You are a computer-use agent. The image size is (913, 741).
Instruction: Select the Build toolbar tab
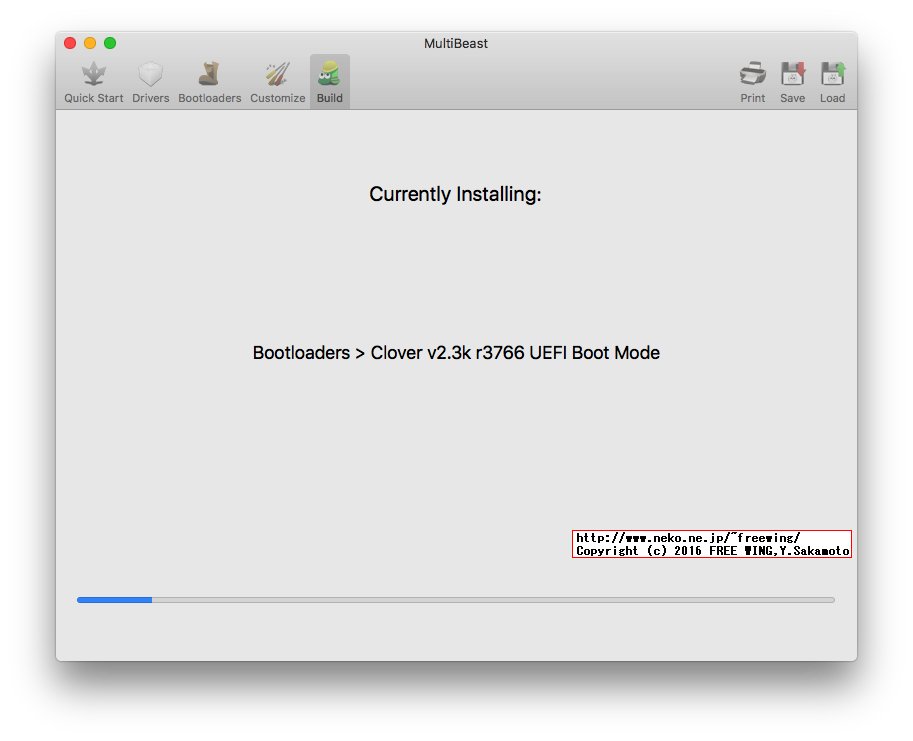(x=330, y=82)
